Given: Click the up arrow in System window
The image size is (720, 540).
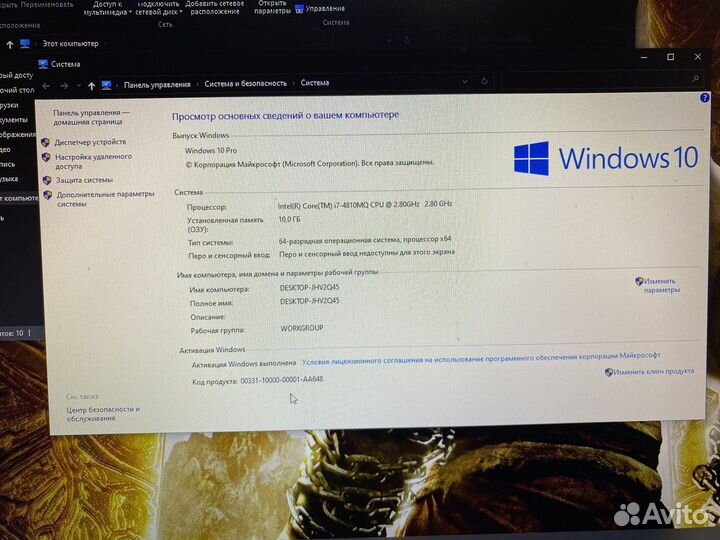Looking at the screenshot, I should pyautogui.click(x=91, y=86).
